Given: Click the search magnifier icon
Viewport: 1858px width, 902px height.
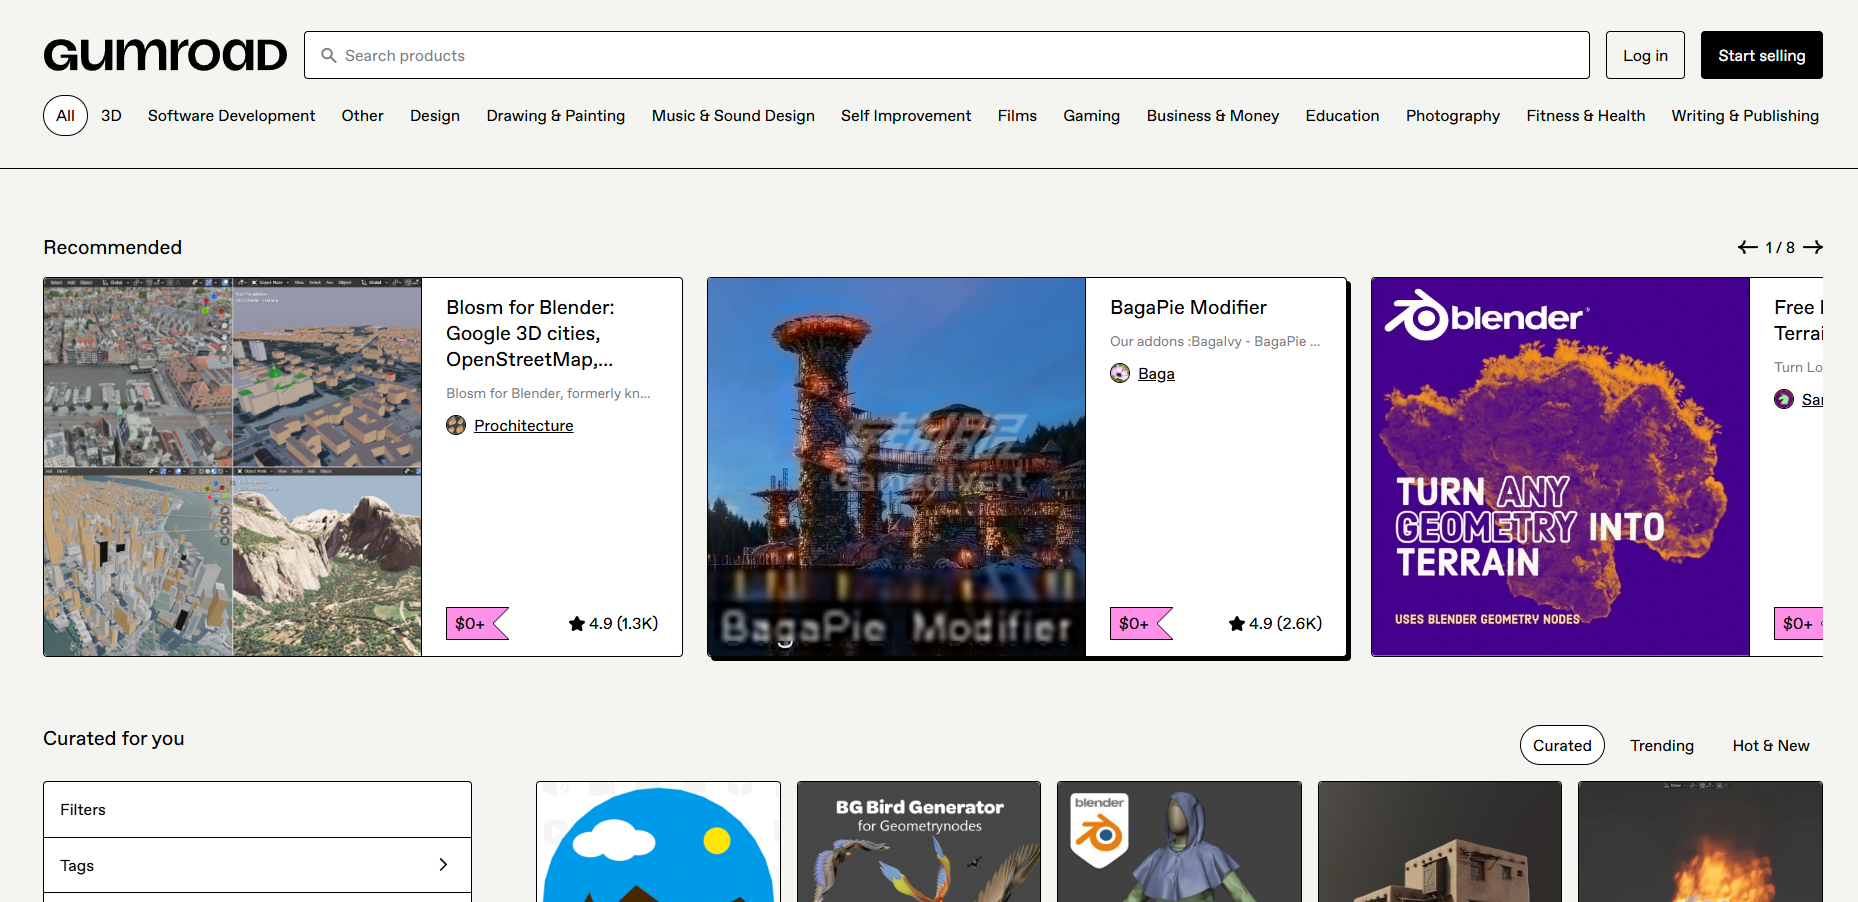Looking at the screenshot, I should point(328,56).
